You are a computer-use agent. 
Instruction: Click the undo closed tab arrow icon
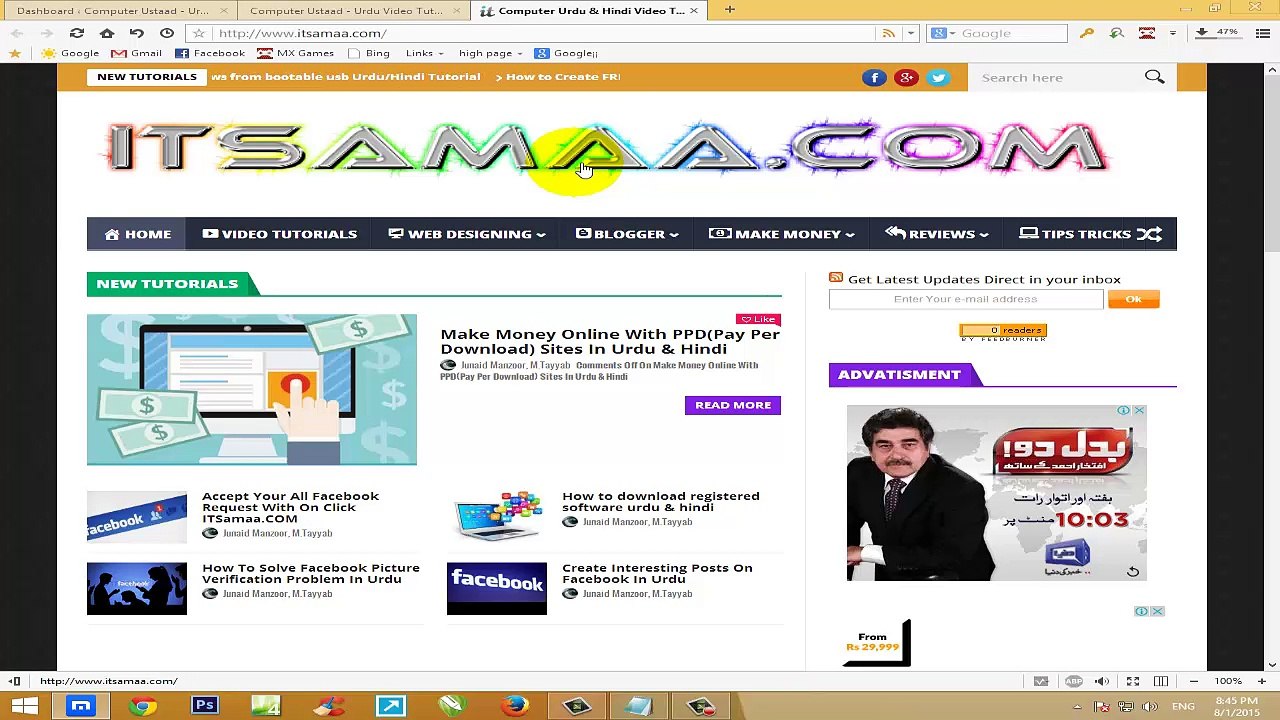[x=137, y=33]
